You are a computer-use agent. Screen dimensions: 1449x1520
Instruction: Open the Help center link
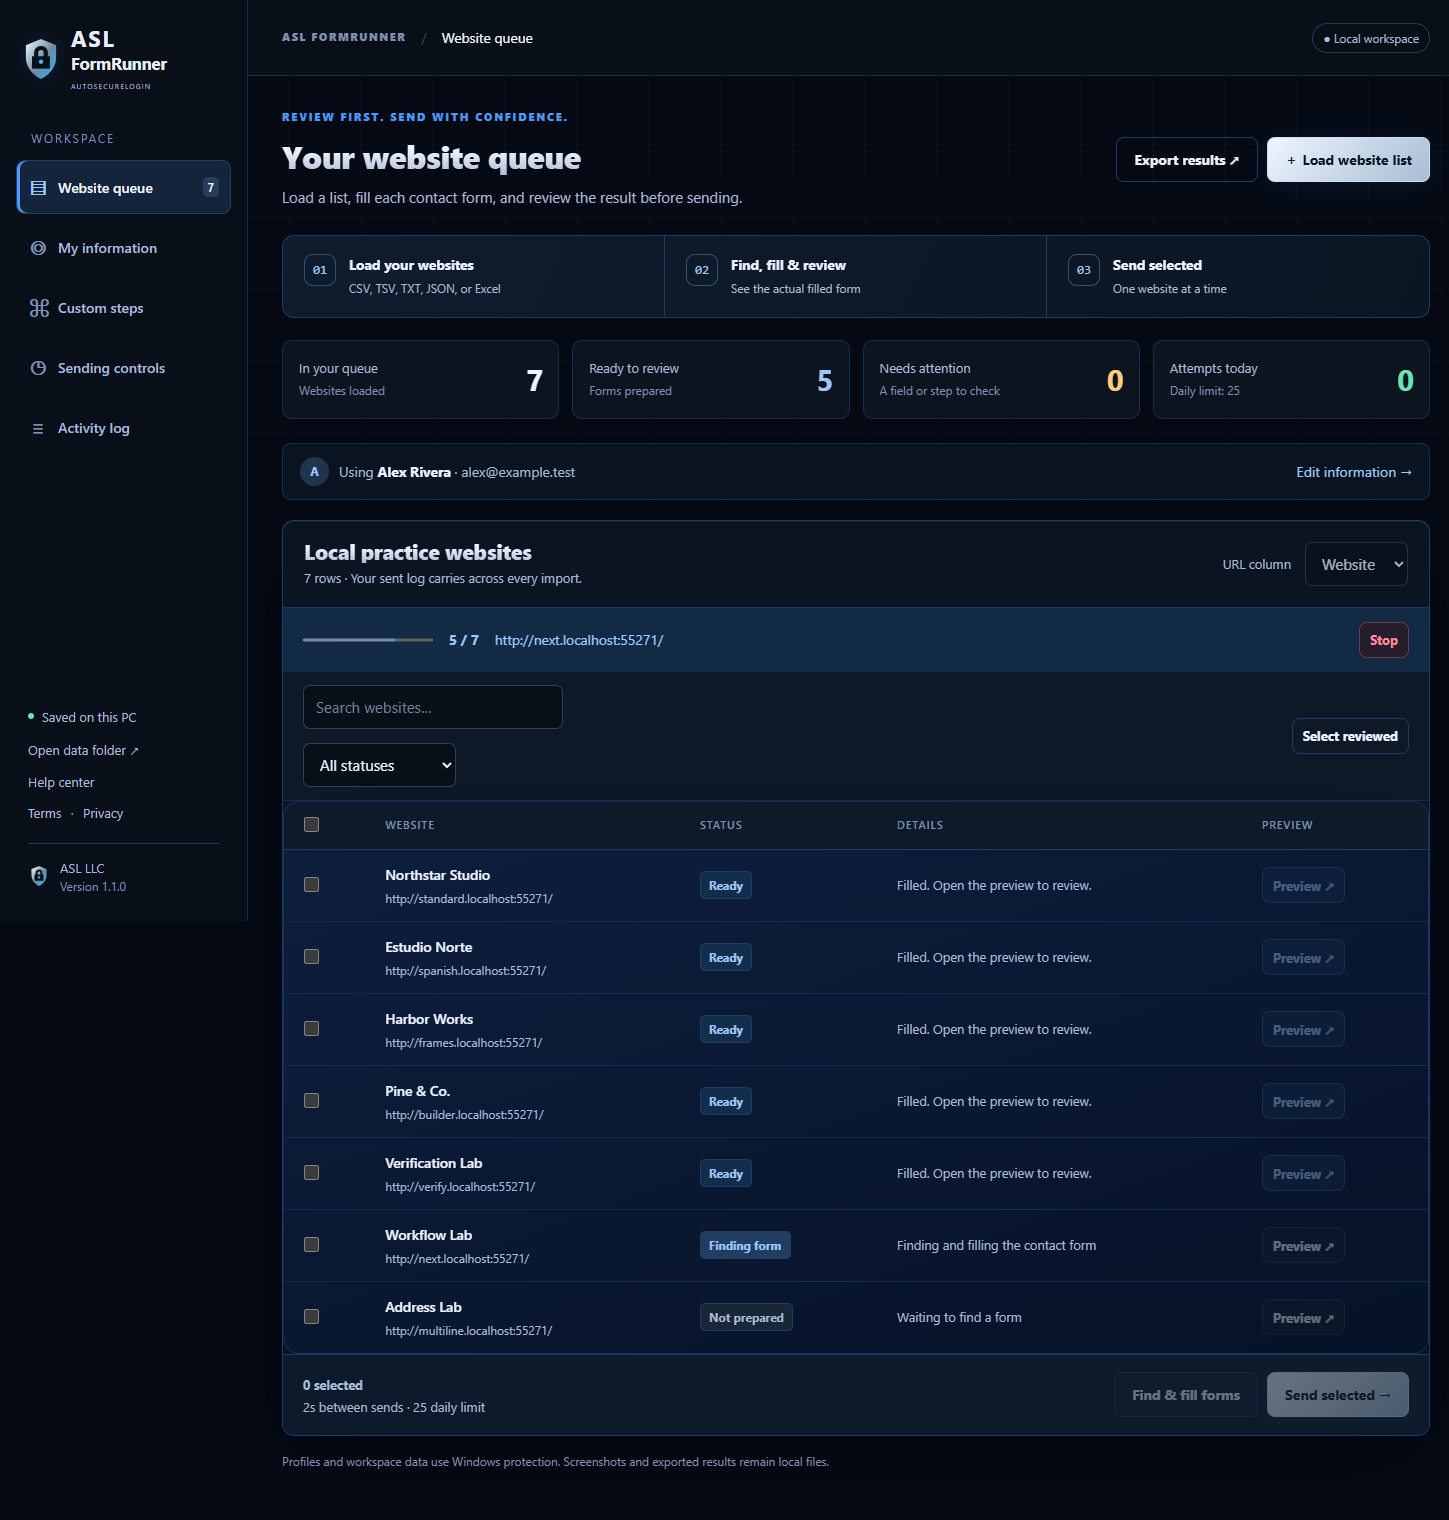(61, 783)
